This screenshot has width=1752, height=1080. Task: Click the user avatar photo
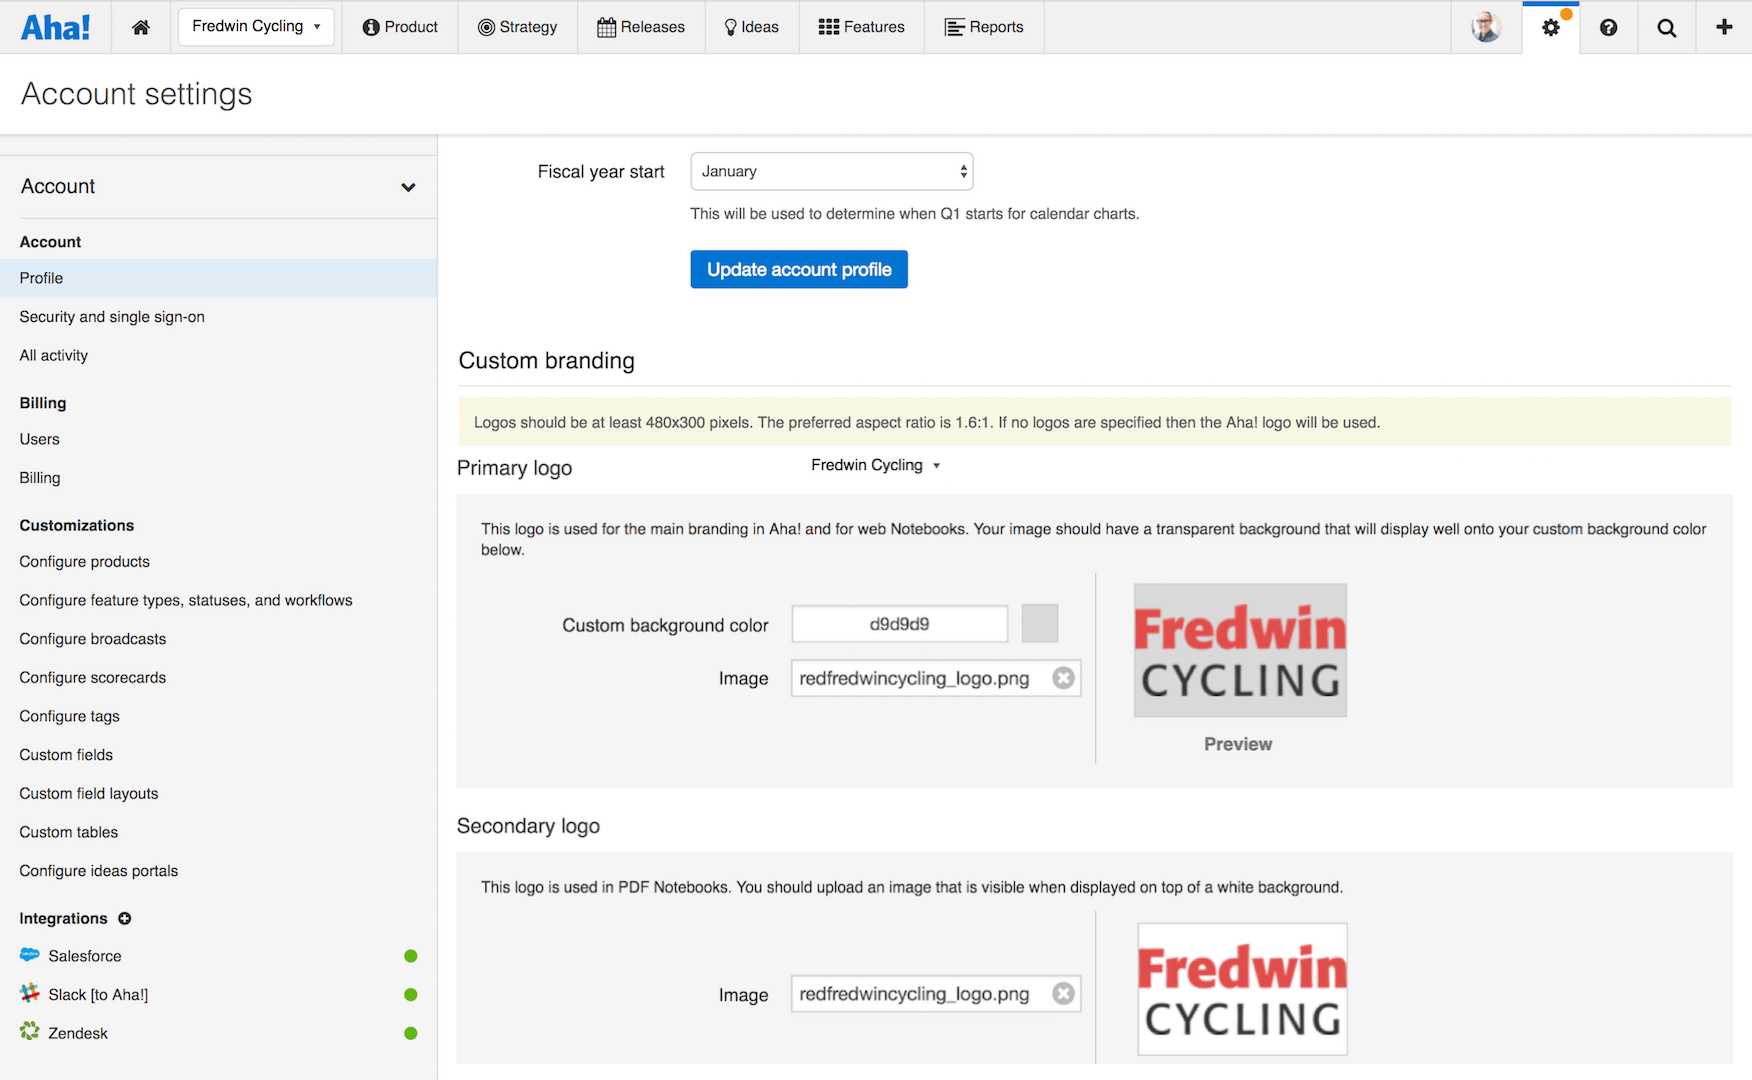1486,27
